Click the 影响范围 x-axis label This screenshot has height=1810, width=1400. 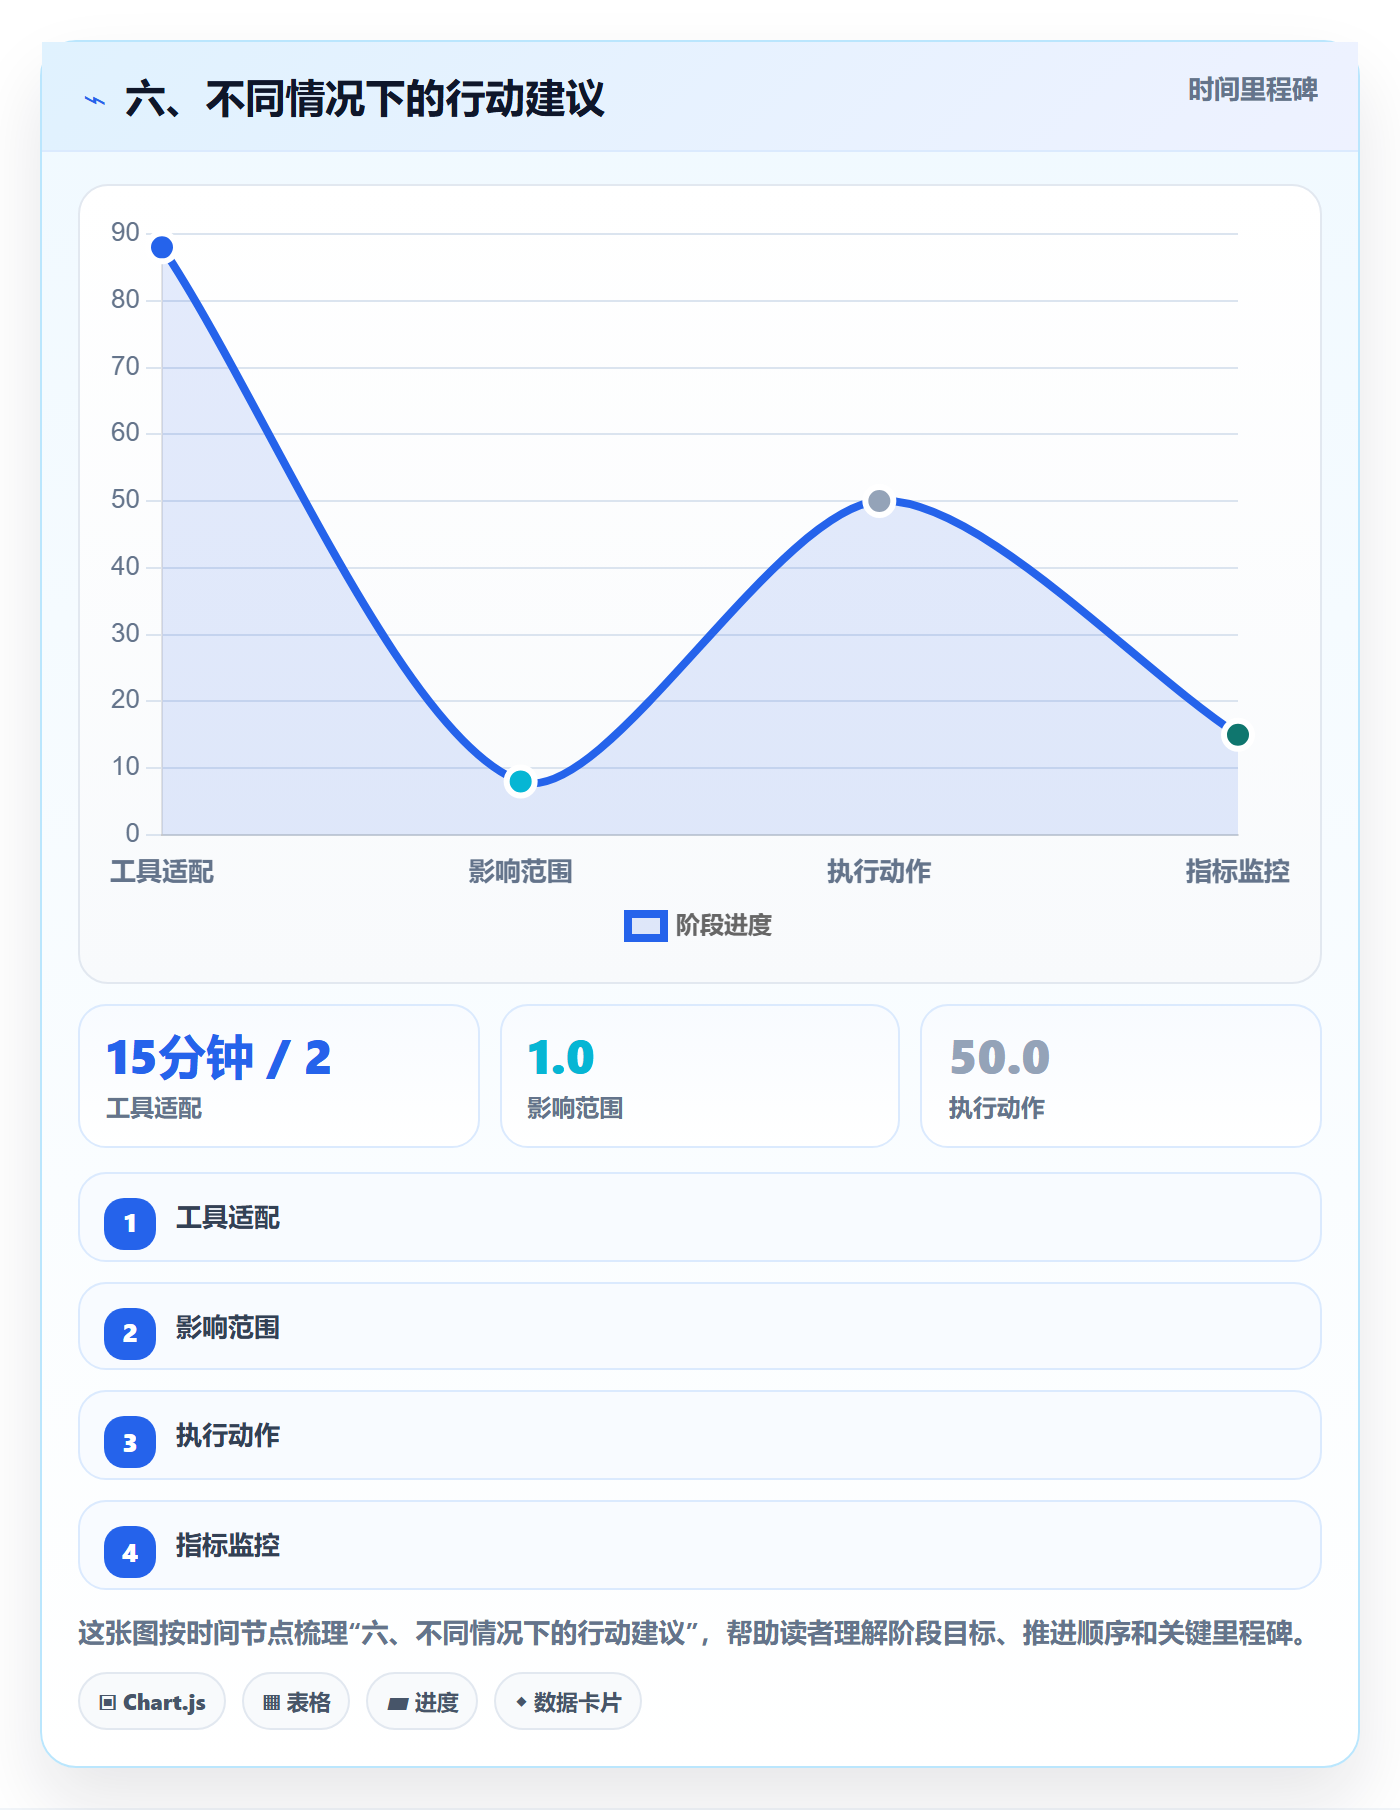point(520,872)
